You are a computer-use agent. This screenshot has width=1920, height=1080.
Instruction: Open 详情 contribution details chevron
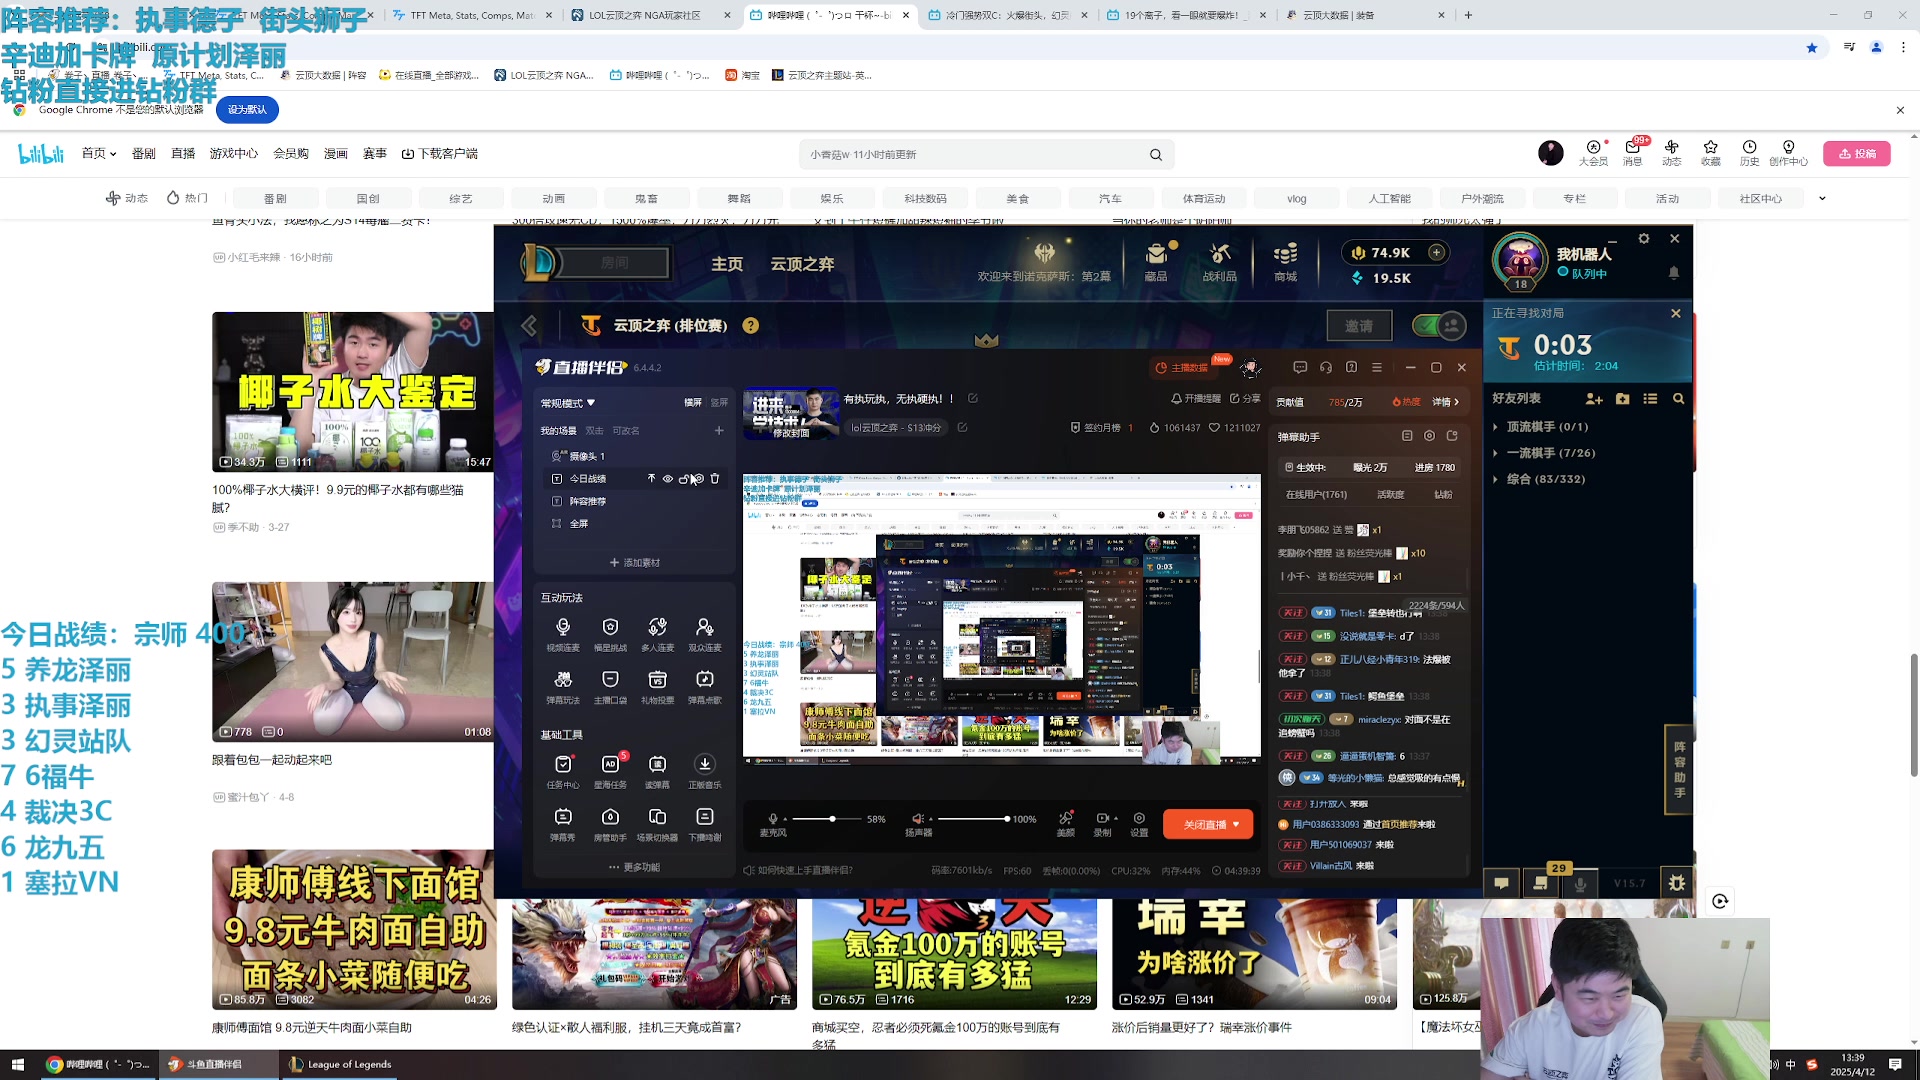point(1446,402)
